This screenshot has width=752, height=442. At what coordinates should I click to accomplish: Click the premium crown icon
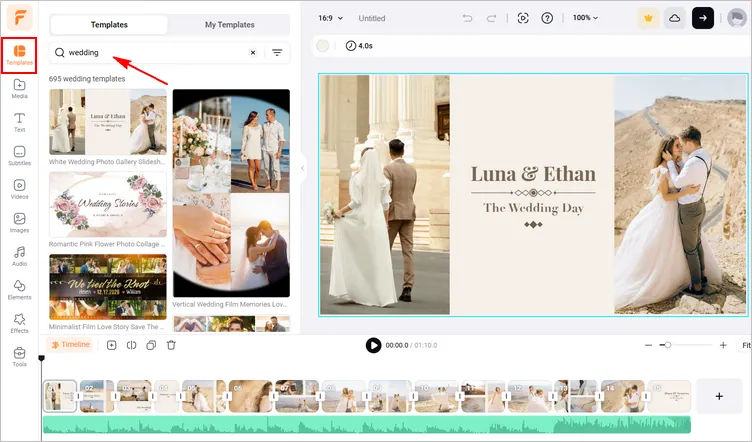(648, 18)
